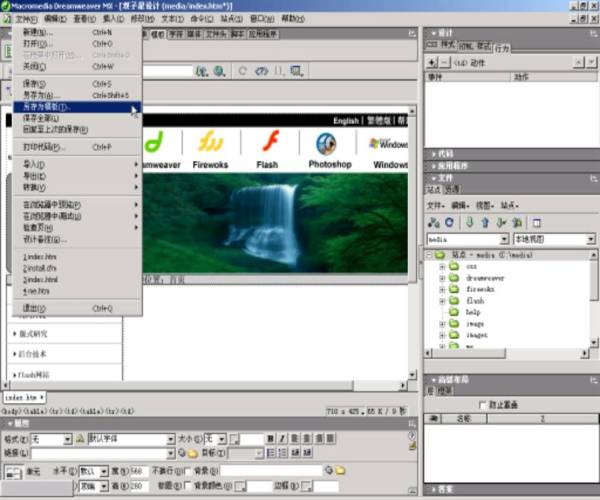
Task: Select the highlighted 另存为模板 menu entry
Action: coord(77,107)
